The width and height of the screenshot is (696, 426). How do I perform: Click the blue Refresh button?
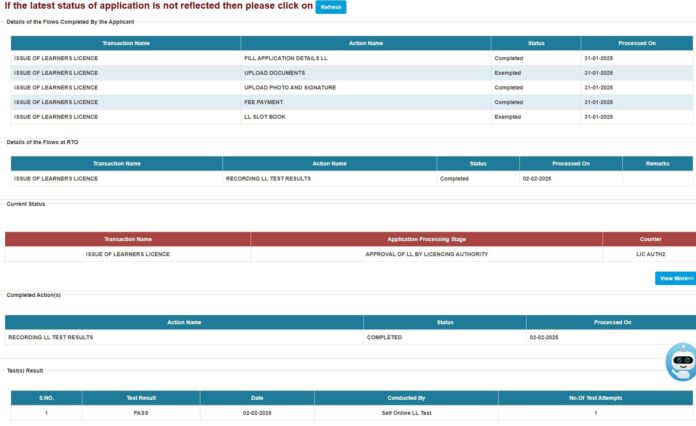331,7
